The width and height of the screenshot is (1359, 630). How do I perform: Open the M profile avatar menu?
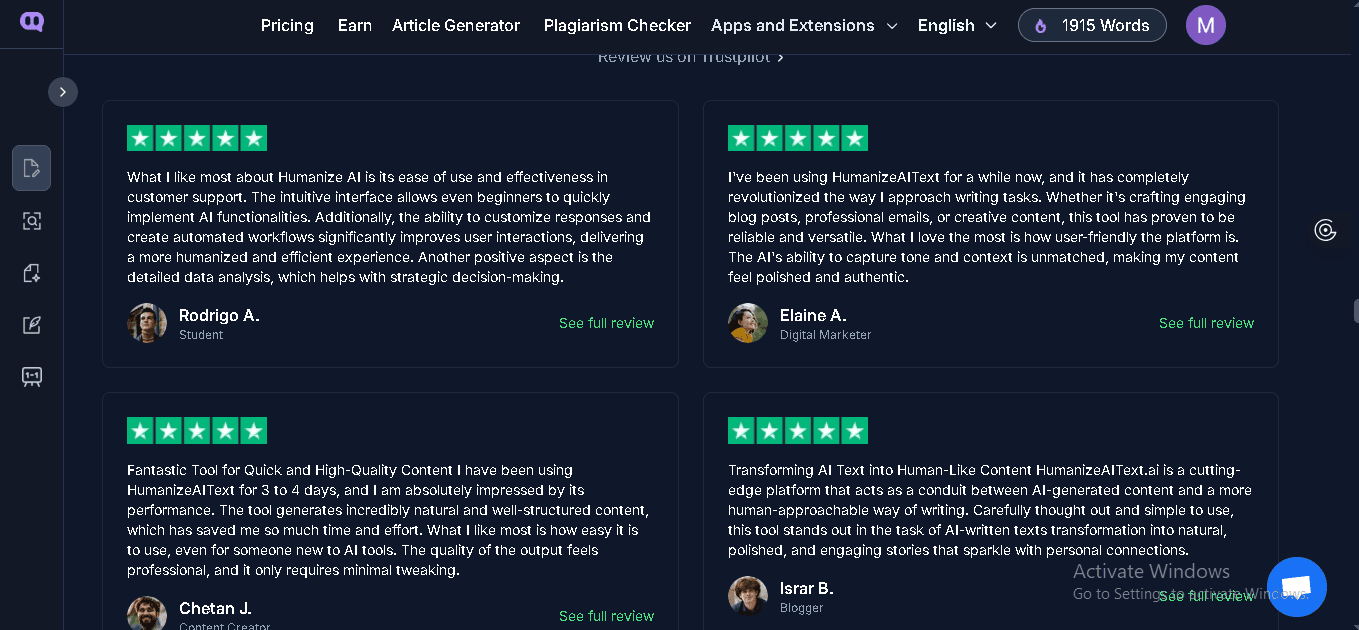[x=1205, y=24]
